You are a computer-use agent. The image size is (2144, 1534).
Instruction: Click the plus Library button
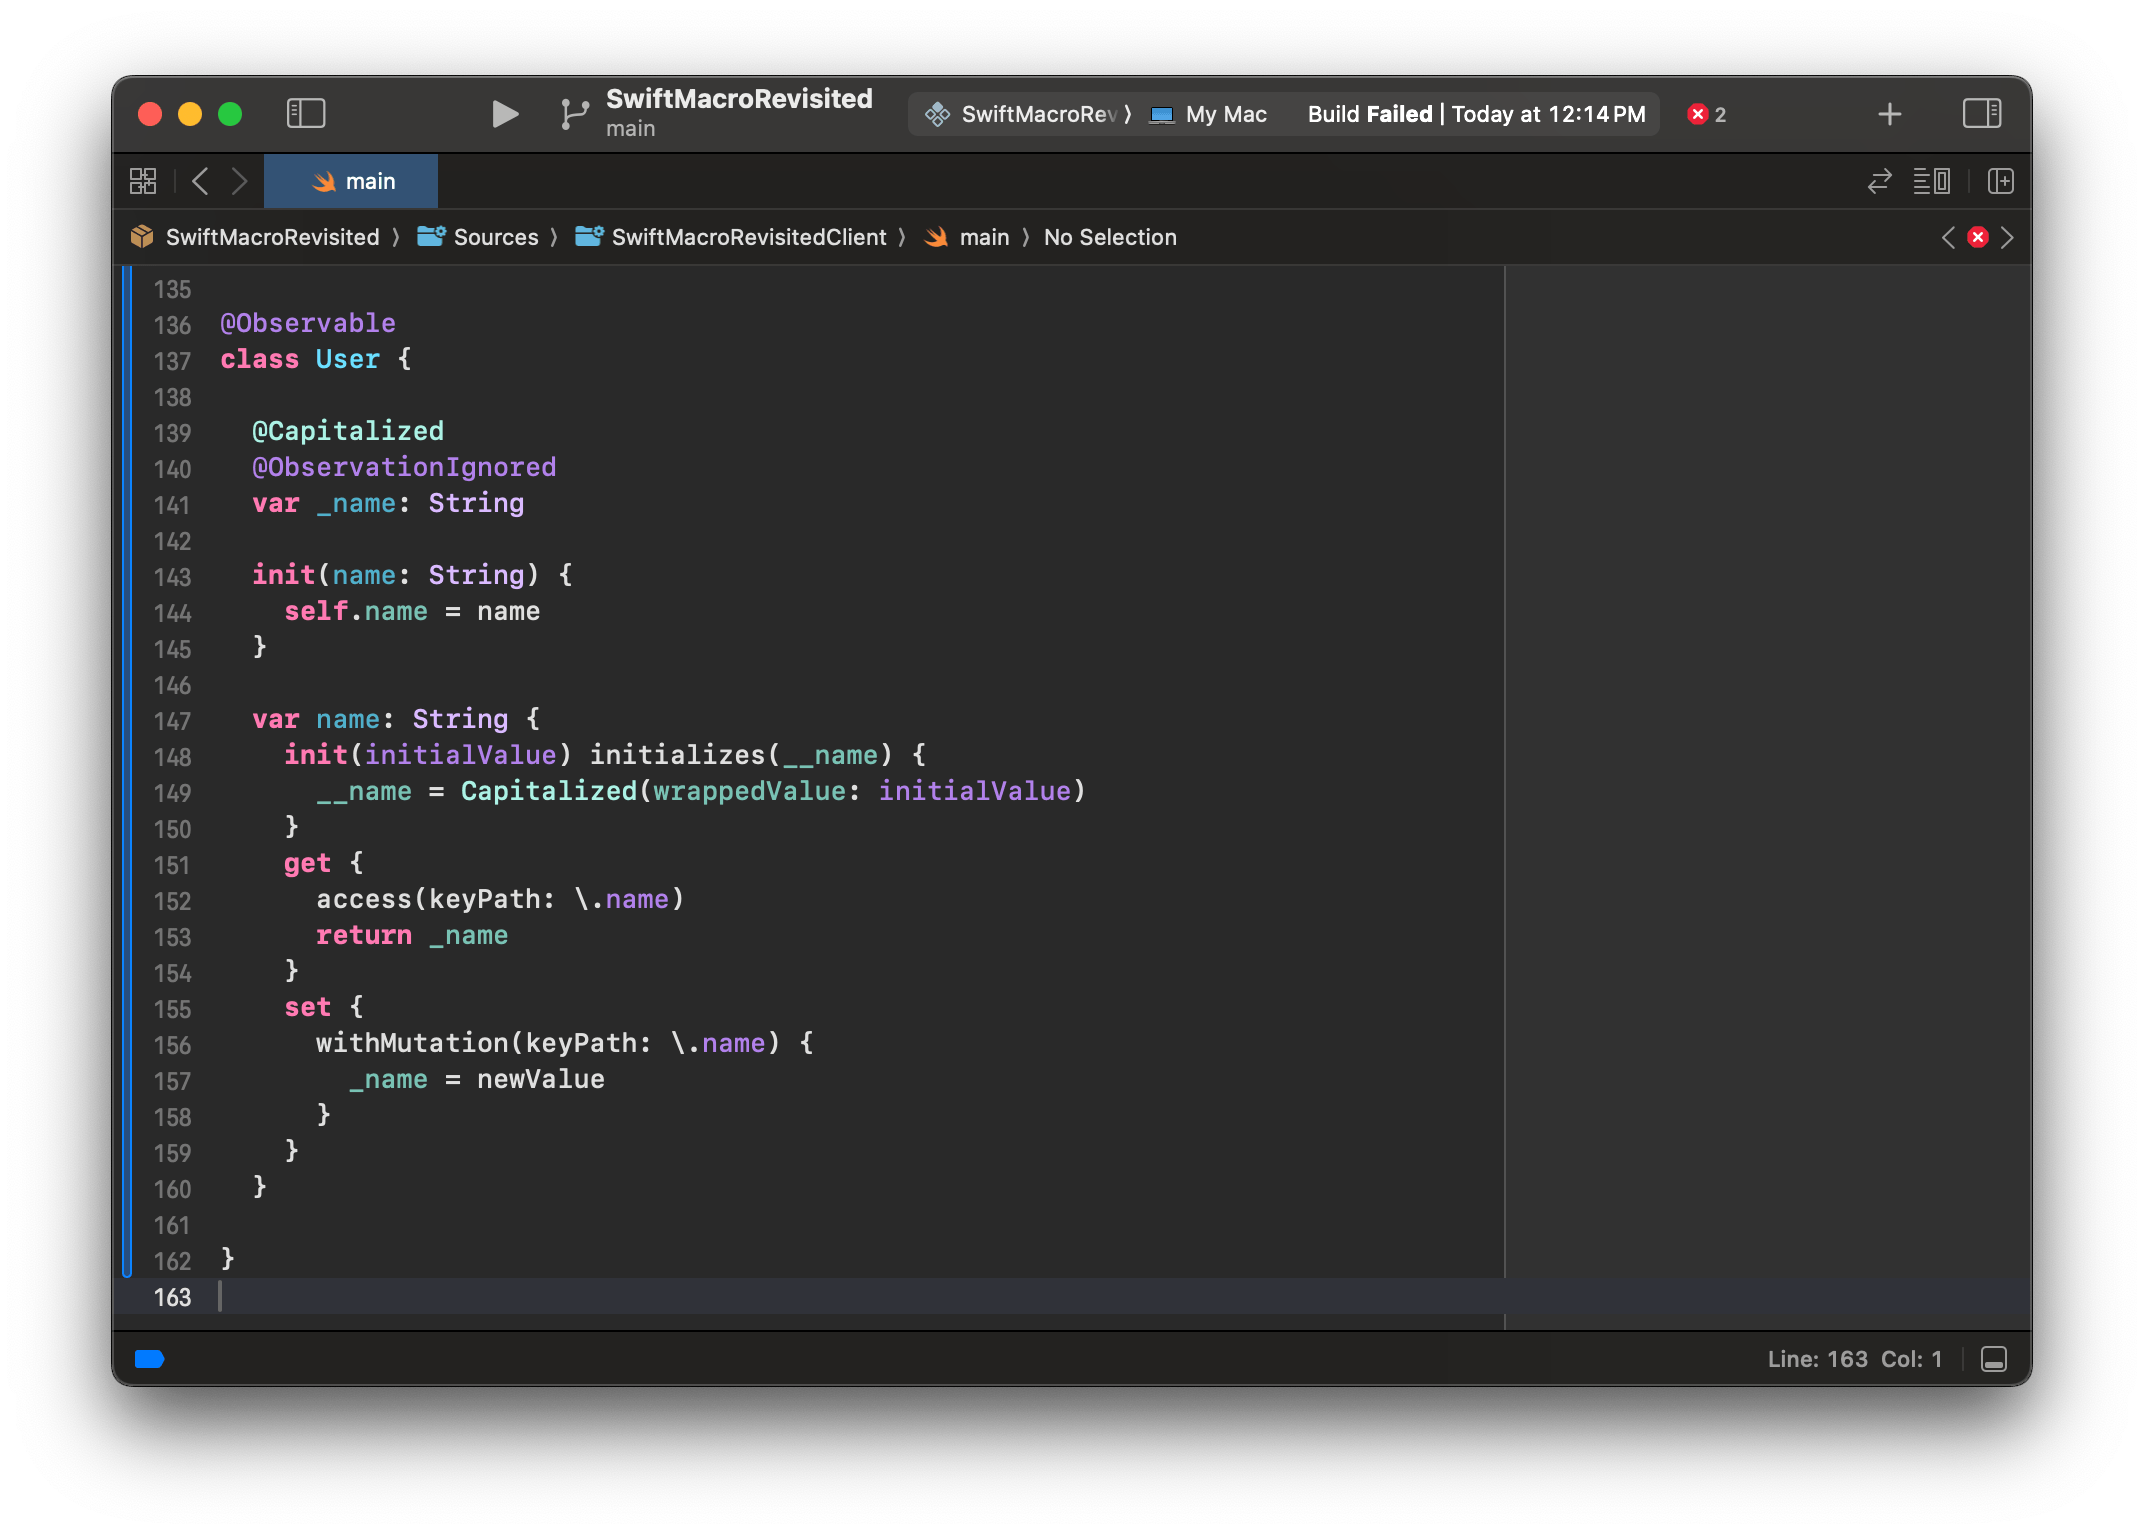[1889, 114]
